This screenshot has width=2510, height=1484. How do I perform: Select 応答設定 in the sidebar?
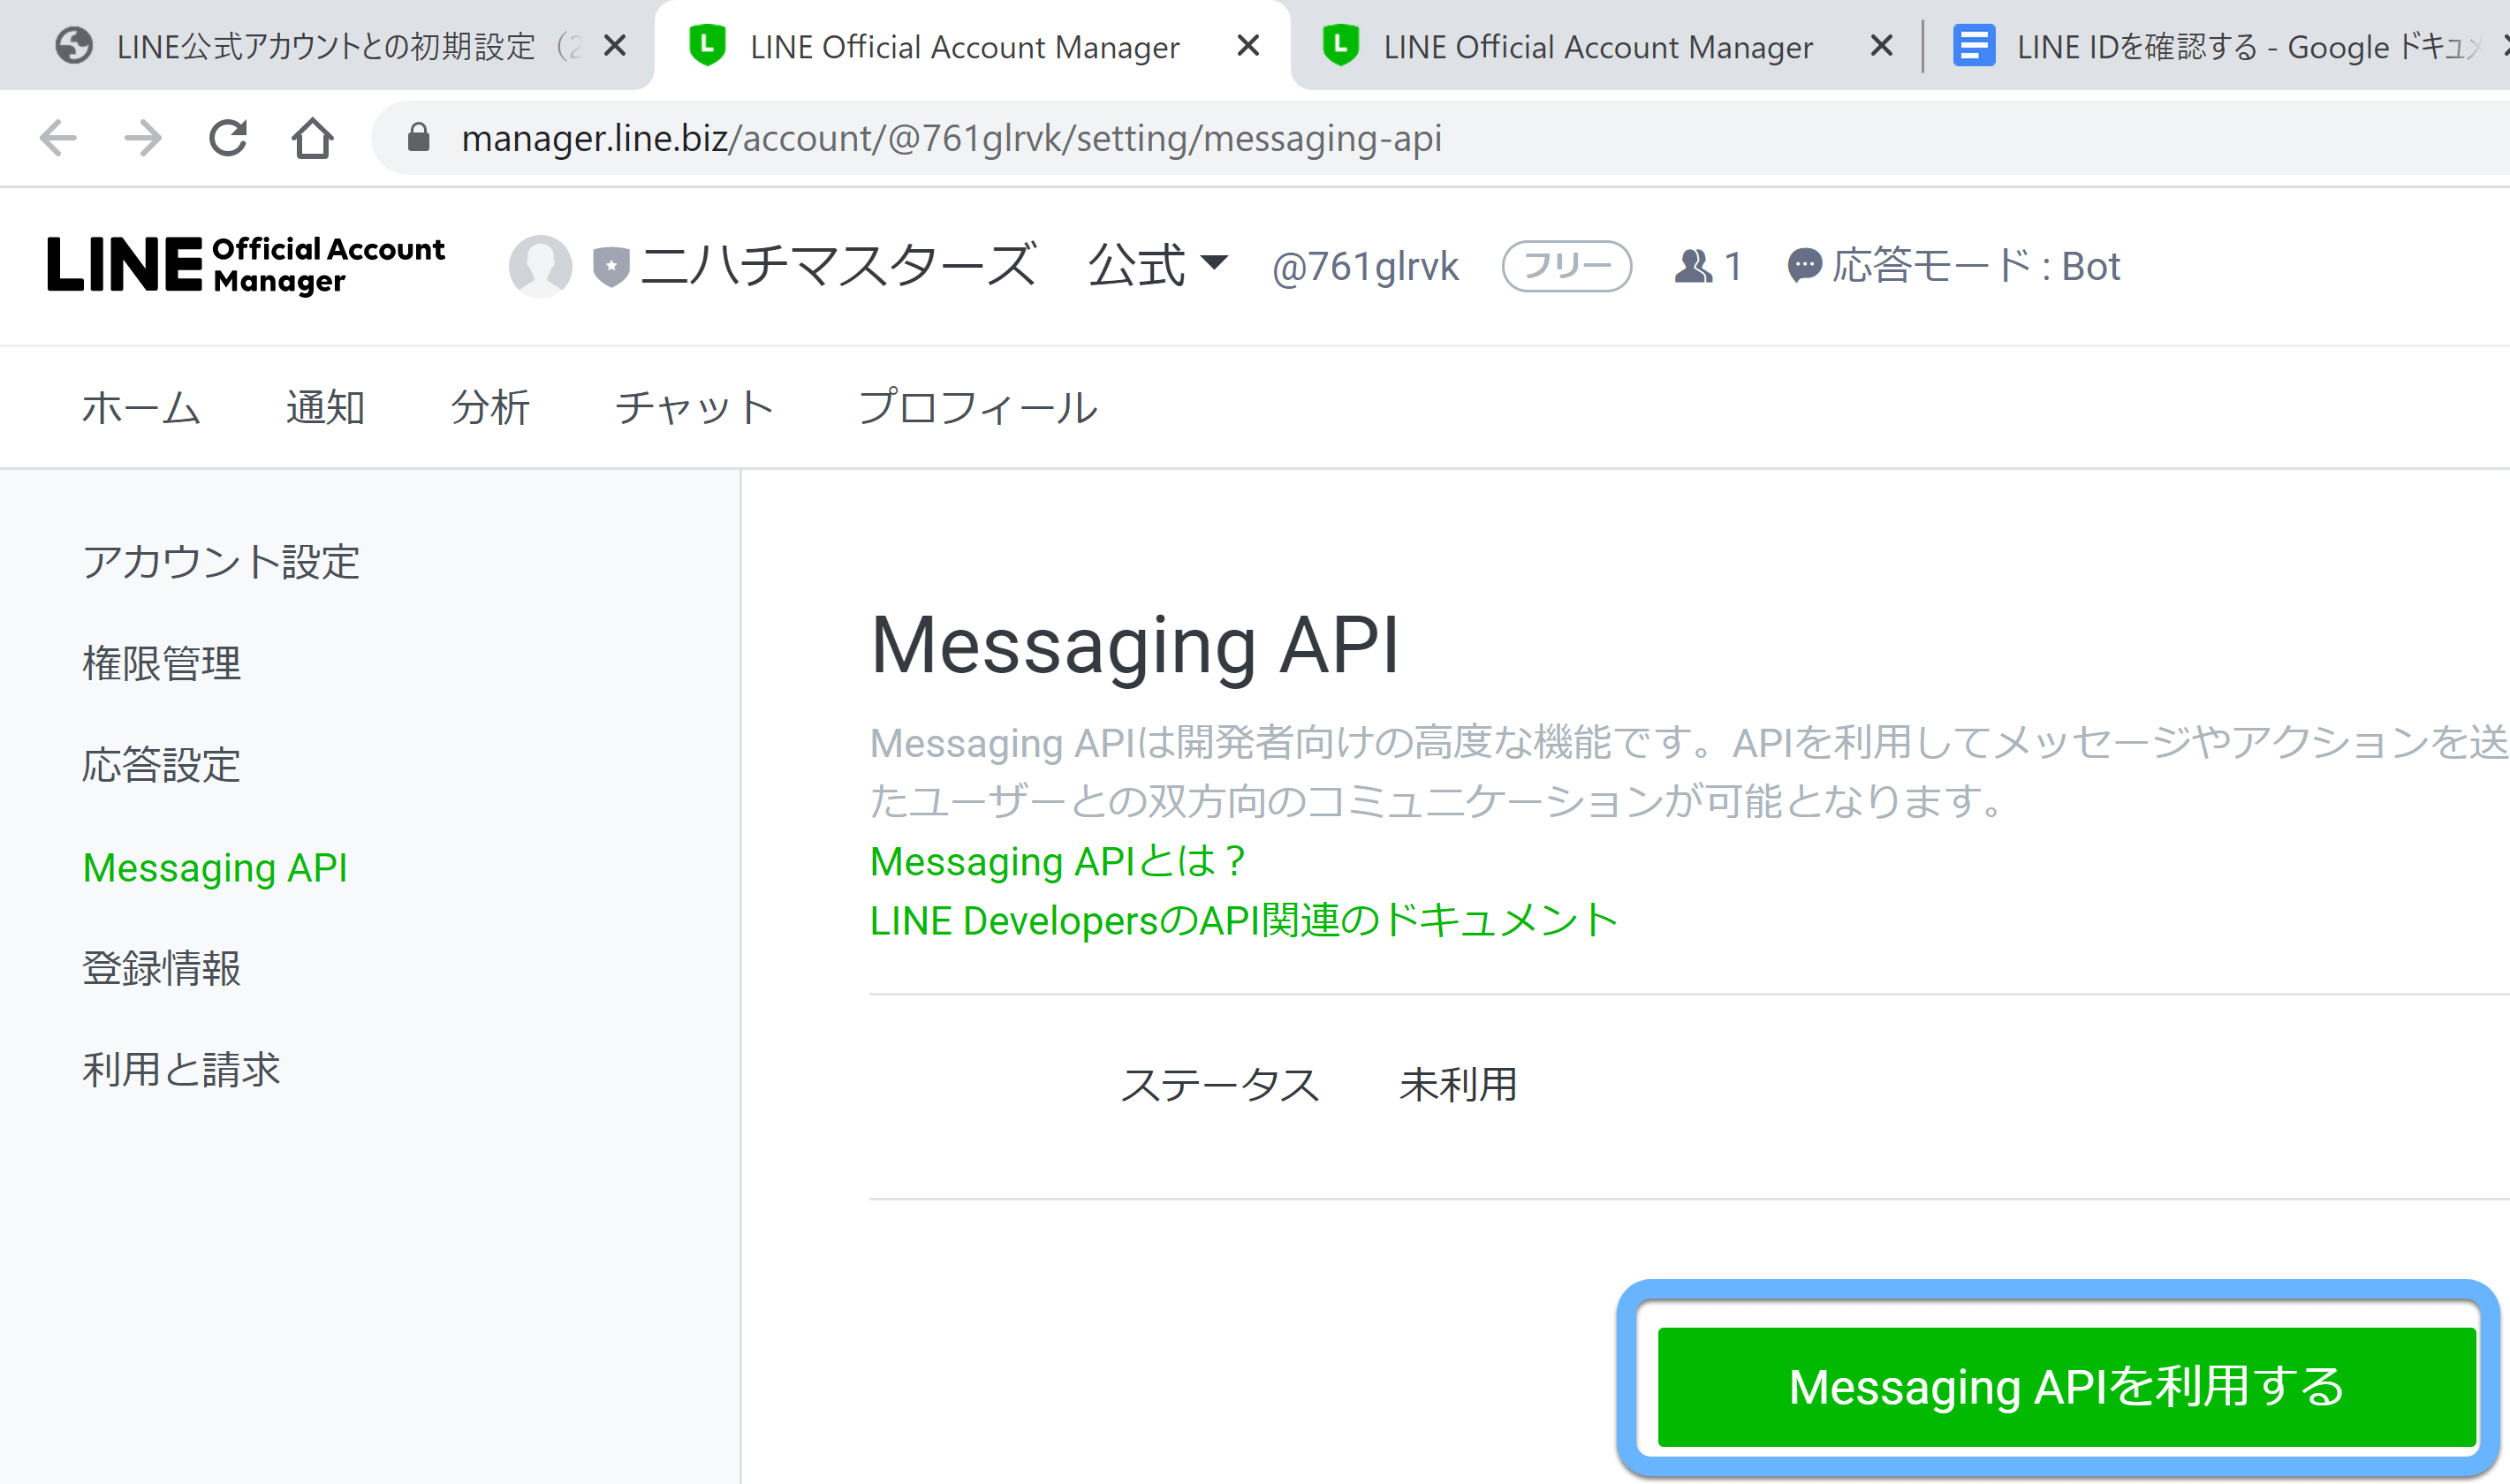point(161,765)
